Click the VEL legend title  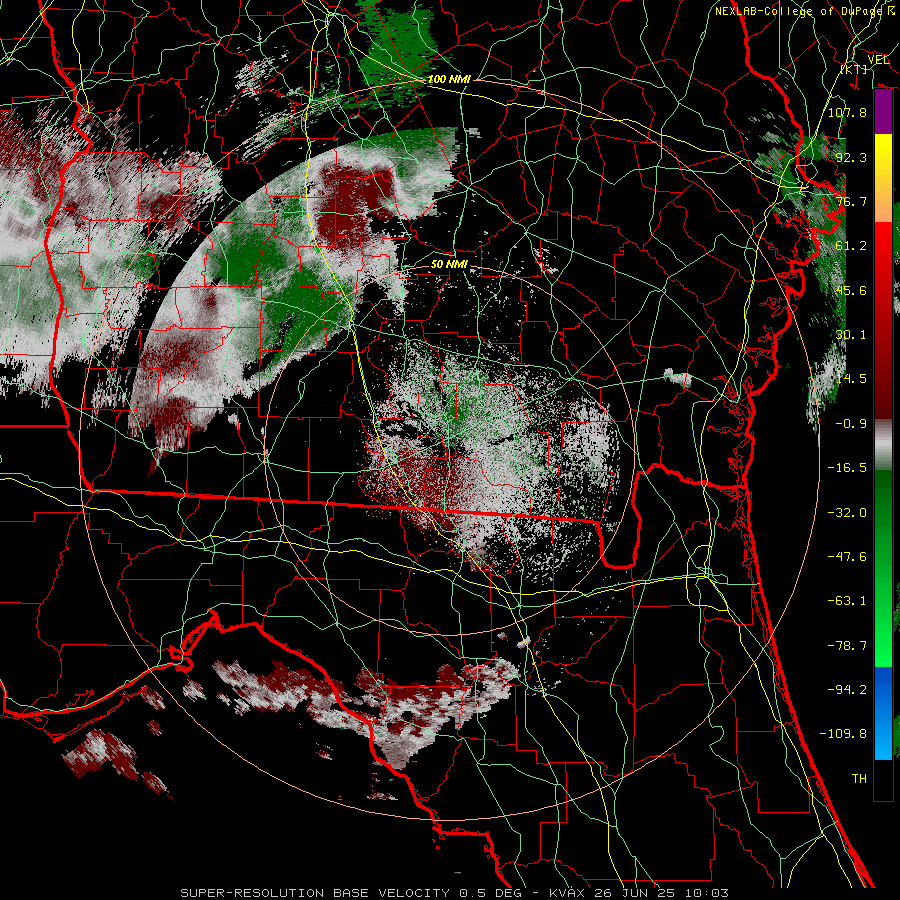[878, 60]
